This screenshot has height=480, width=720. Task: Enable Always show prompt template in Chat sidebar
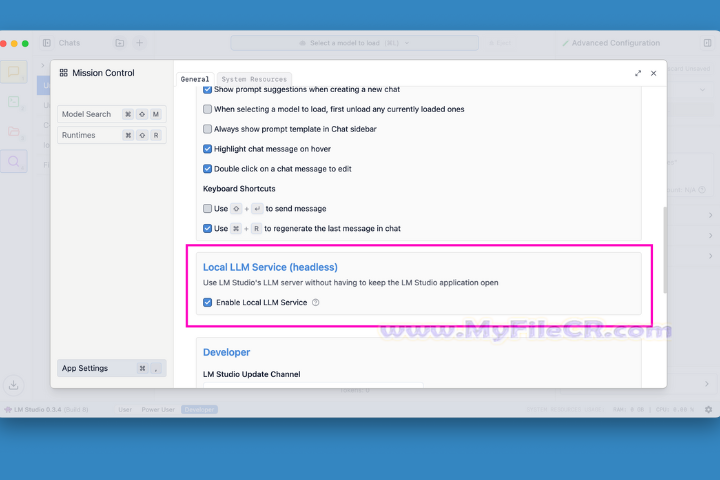pyautogui.click(x=208, y=129)
